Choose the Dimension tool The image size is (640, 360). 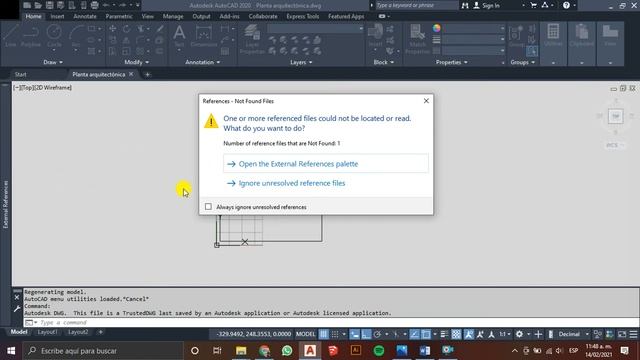[203, 36]
